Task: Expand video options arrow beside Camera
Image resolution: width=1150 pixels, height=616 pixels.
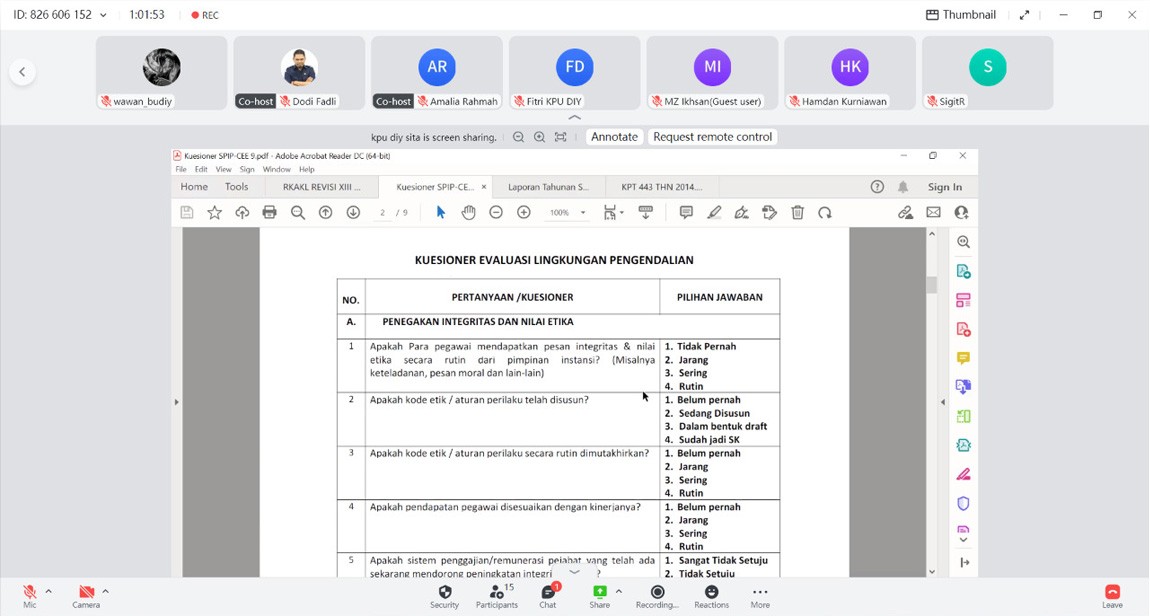Action: pos(105,591)
